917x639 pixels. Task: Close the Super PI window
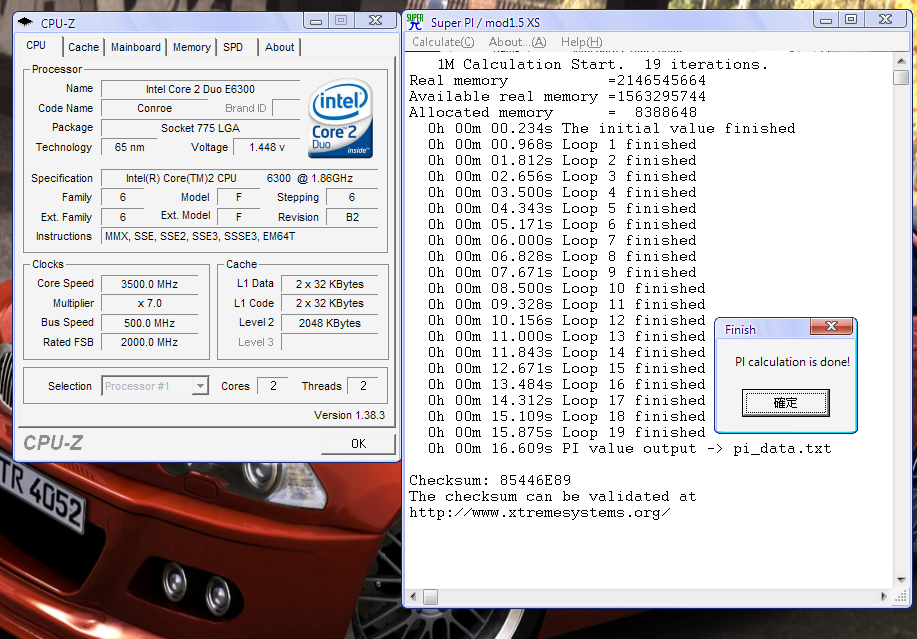pyautogui.click(x=886, y=20)
